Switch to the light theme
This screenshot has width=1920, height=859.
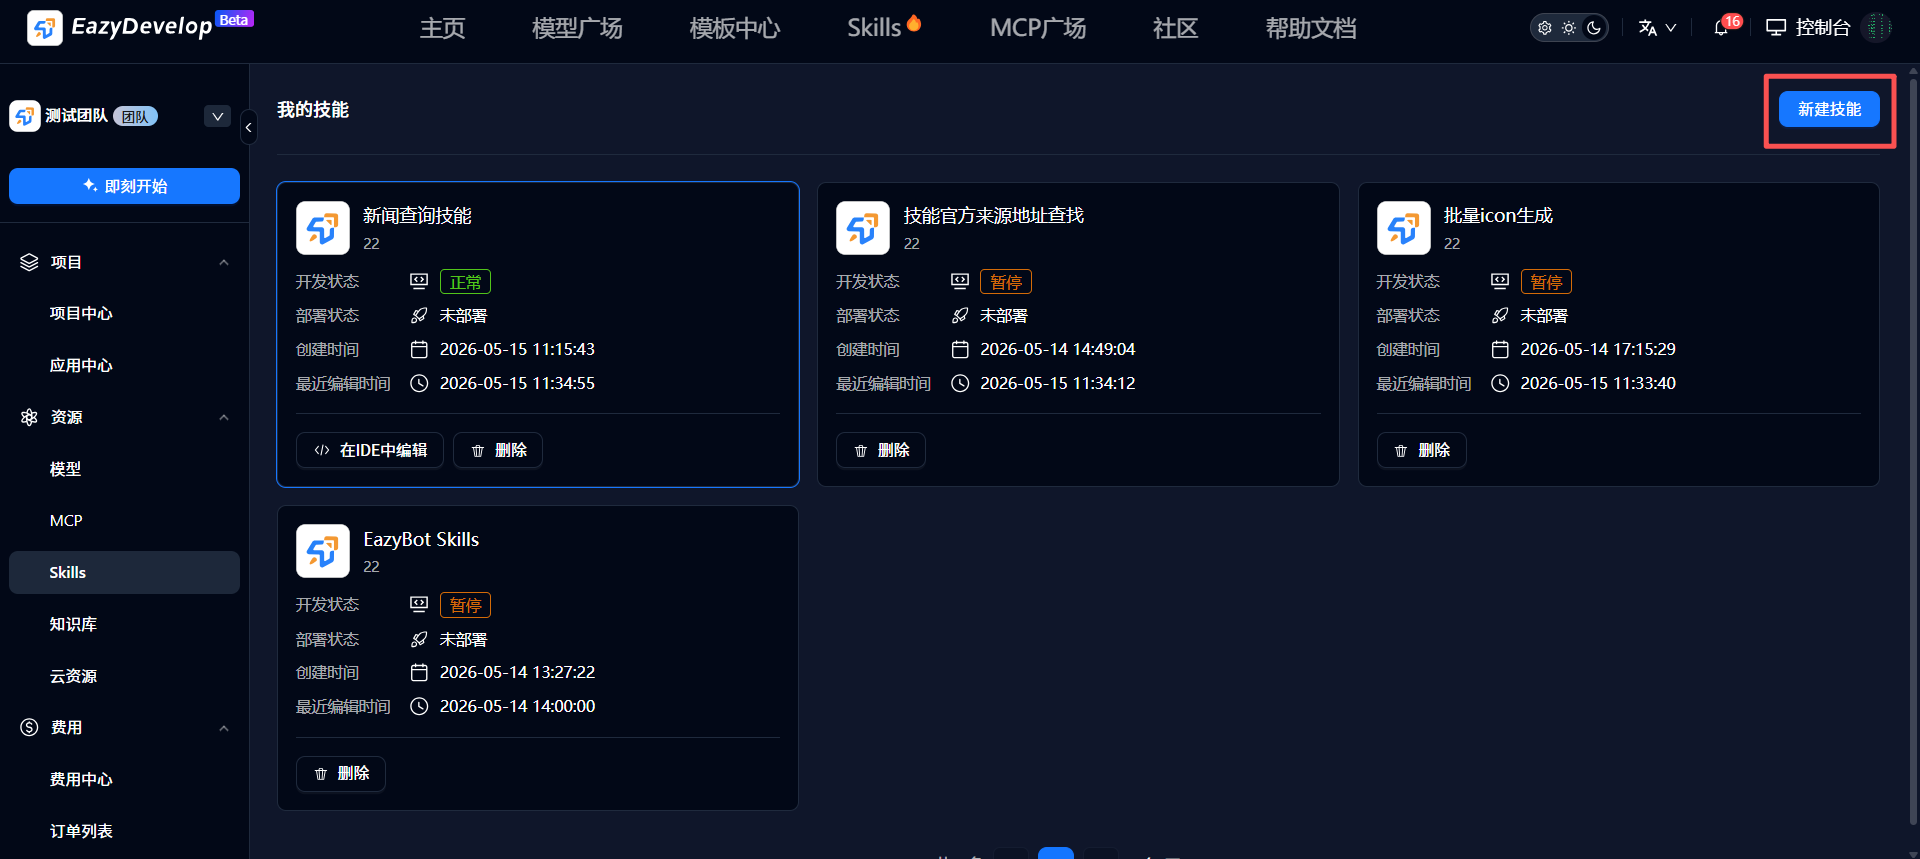(x=1569, y=28)
